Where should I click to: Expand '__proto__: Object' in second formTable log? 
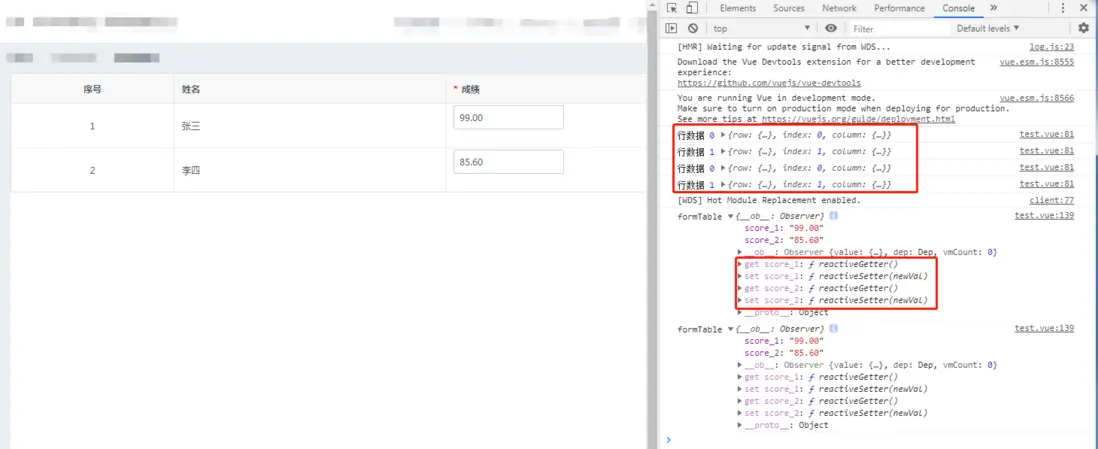(x=740, y=425)
